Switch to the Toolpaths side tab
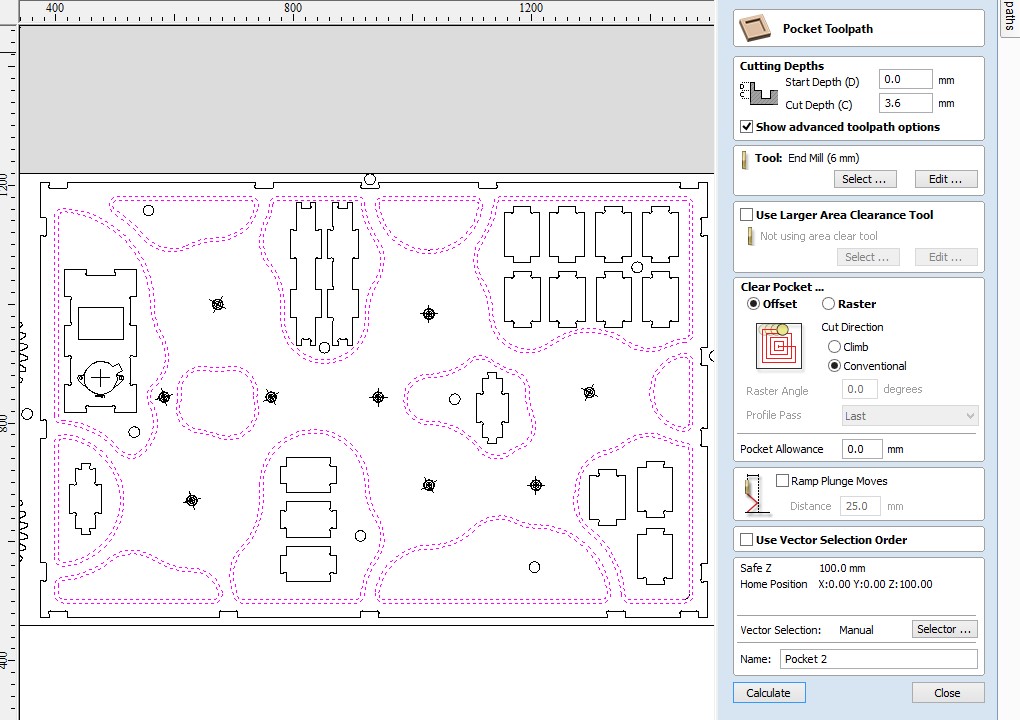 click(1010, 18)
